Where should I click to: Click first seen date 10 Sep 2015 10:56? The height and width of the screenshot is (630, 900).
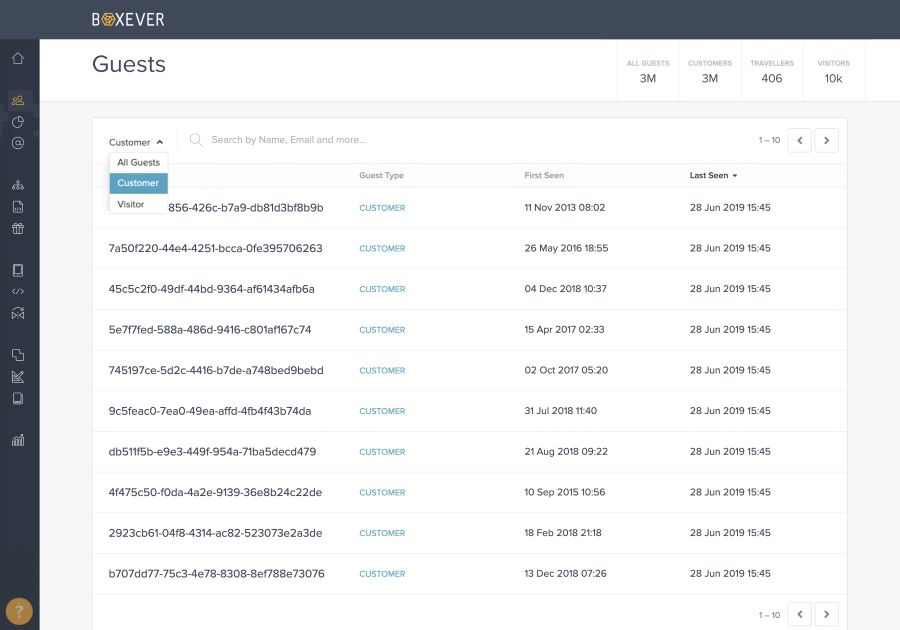point(565,492)
